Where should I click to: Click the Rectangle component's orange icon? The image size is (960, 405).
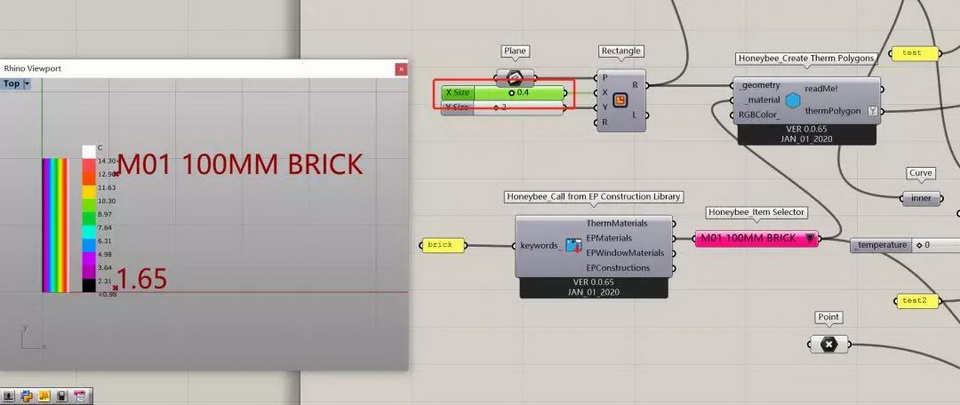pyautogui.click(x=620, y=100)
